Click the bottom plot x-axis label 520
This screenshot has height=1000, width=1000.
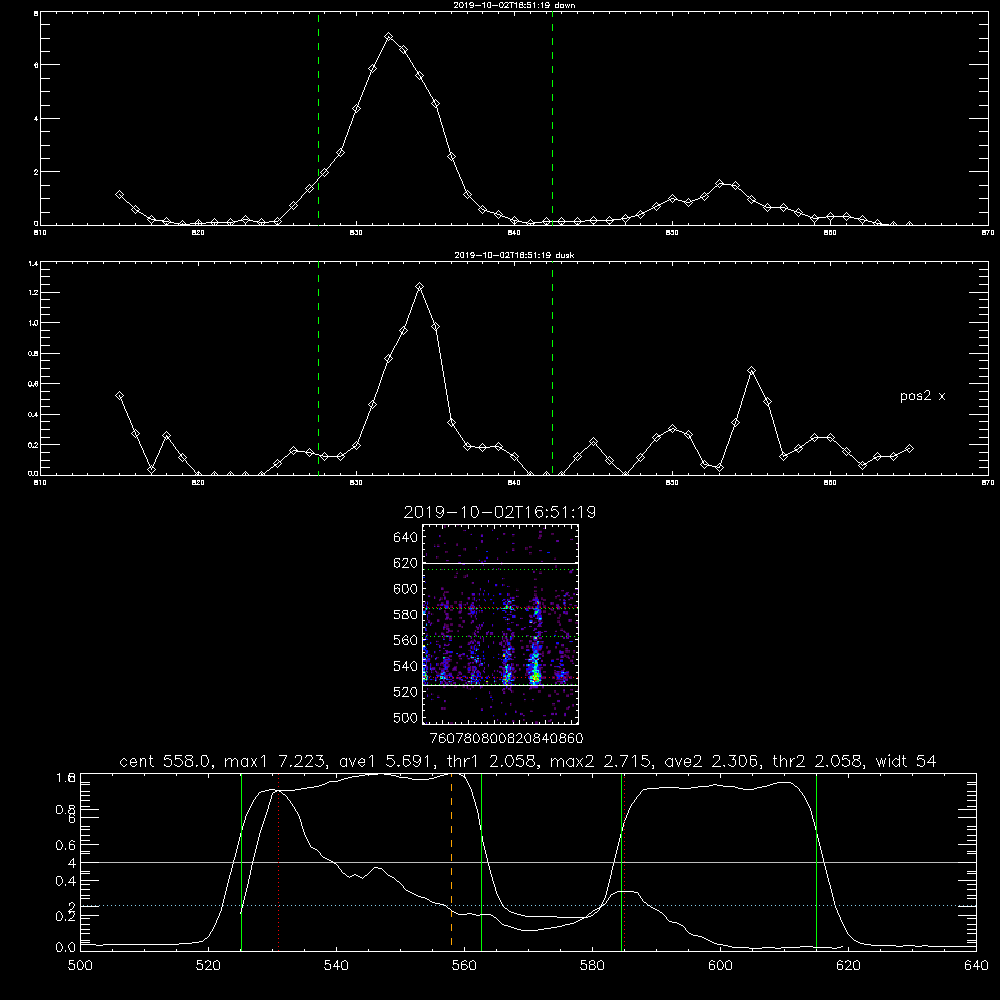tap(208, 966)
